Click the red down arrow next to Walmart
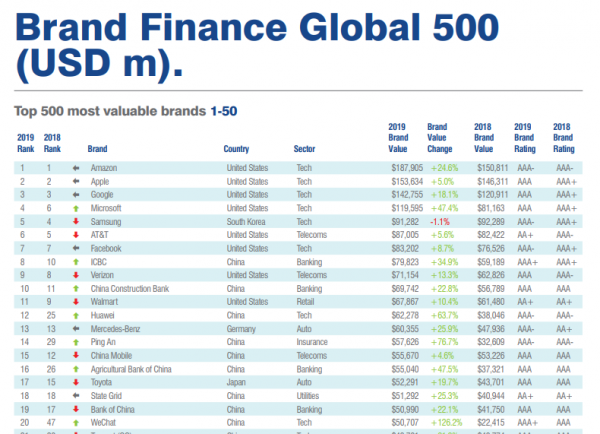 tap(76, 302)
